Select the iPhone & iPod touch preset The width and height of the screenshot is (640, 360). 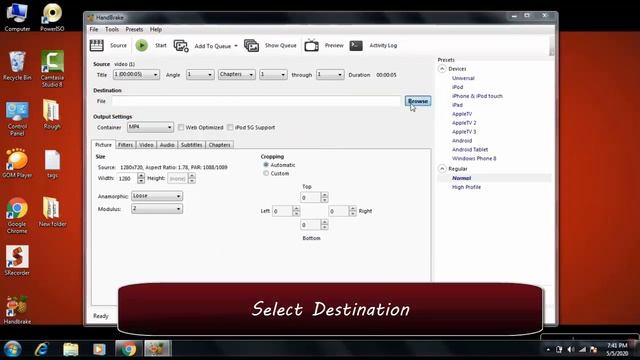[x=477, y=96]
